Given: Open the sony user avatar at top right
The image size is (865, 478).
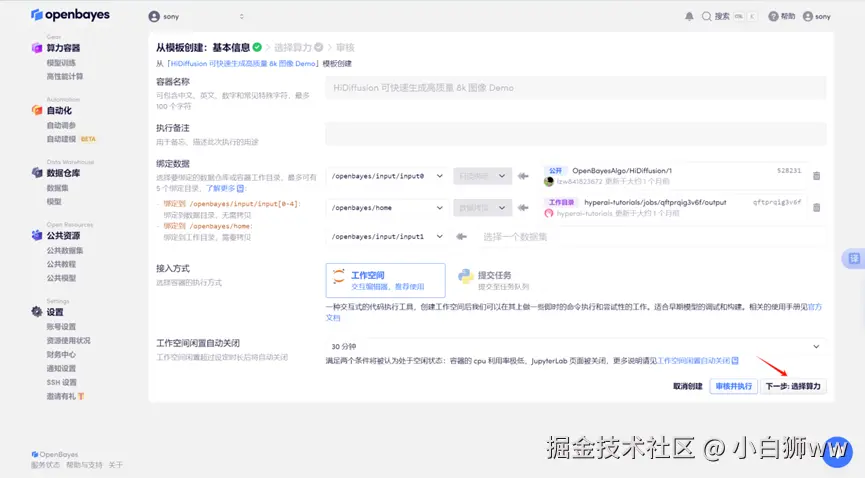Looking at the screenshot, I should pyautogui.click(x=808, y=17).
